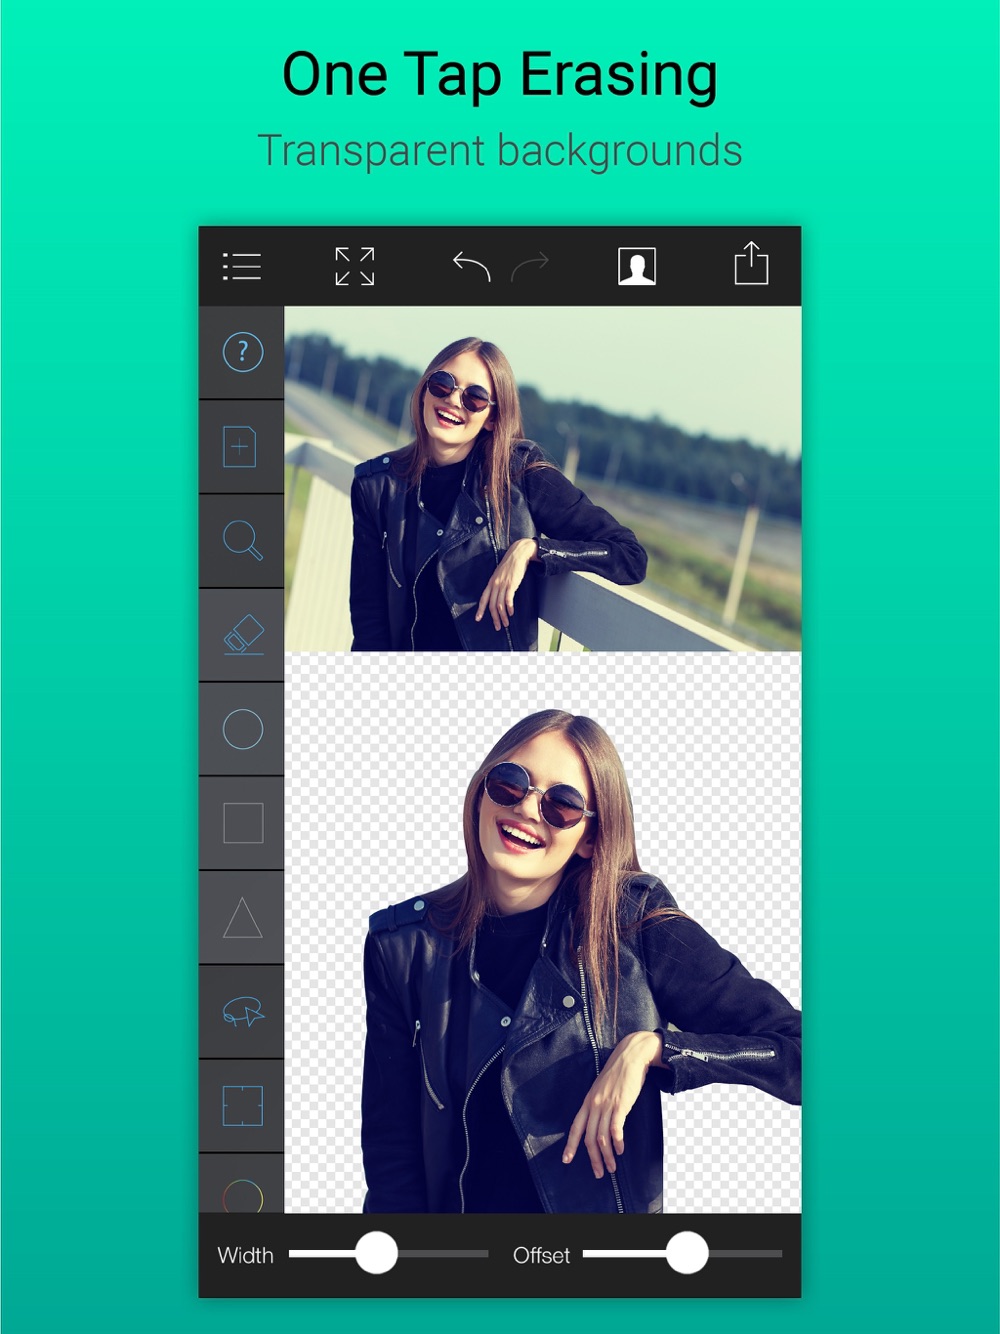Click the One Tap Erasing heading
Image resolution: width=1000 pixels, height=1334 pixels.
500,76
